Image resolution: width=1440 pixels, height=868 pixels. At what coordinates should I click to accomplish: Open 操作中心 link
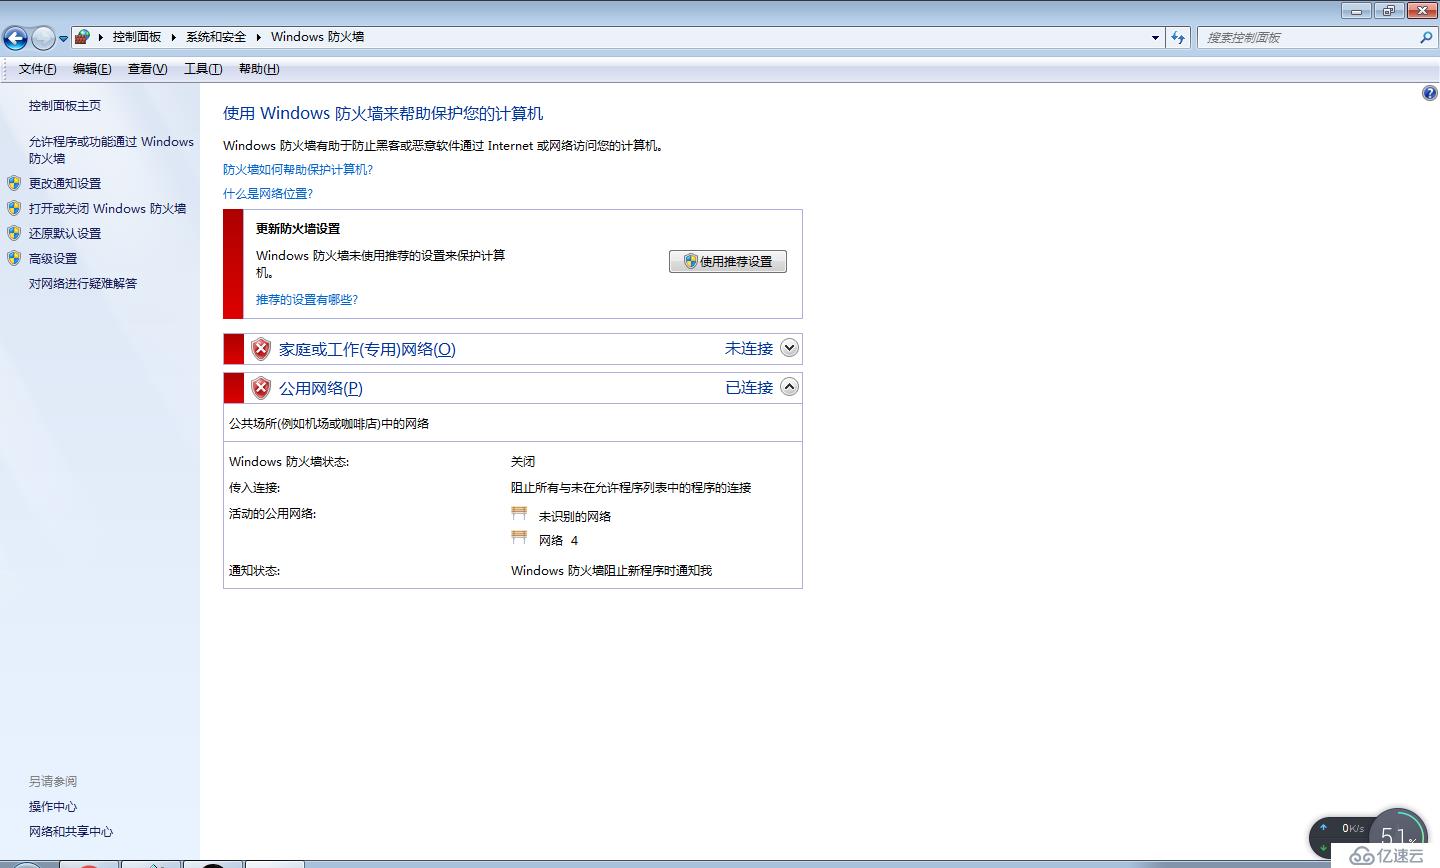point(53,807)
